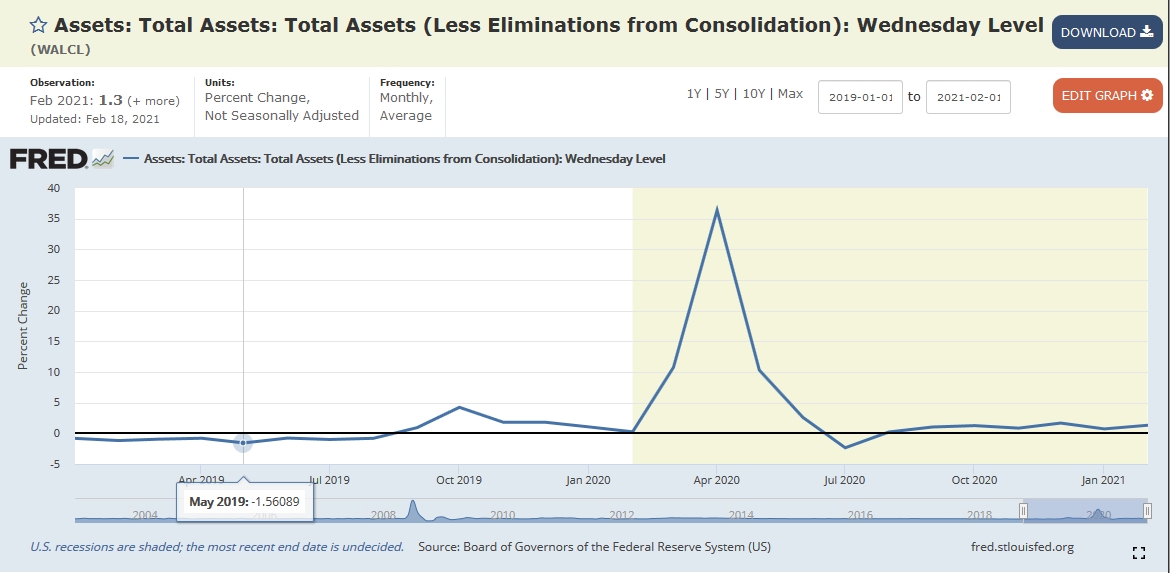Choose the 10Y time range
This screenshot has width=1170, height=573.
753,94
